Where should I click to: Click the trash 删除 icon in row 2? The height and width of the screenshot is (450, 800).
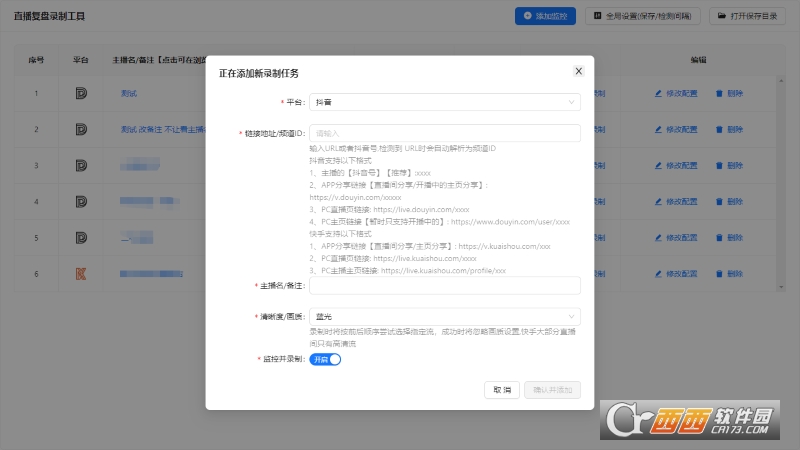click(719, 130)
